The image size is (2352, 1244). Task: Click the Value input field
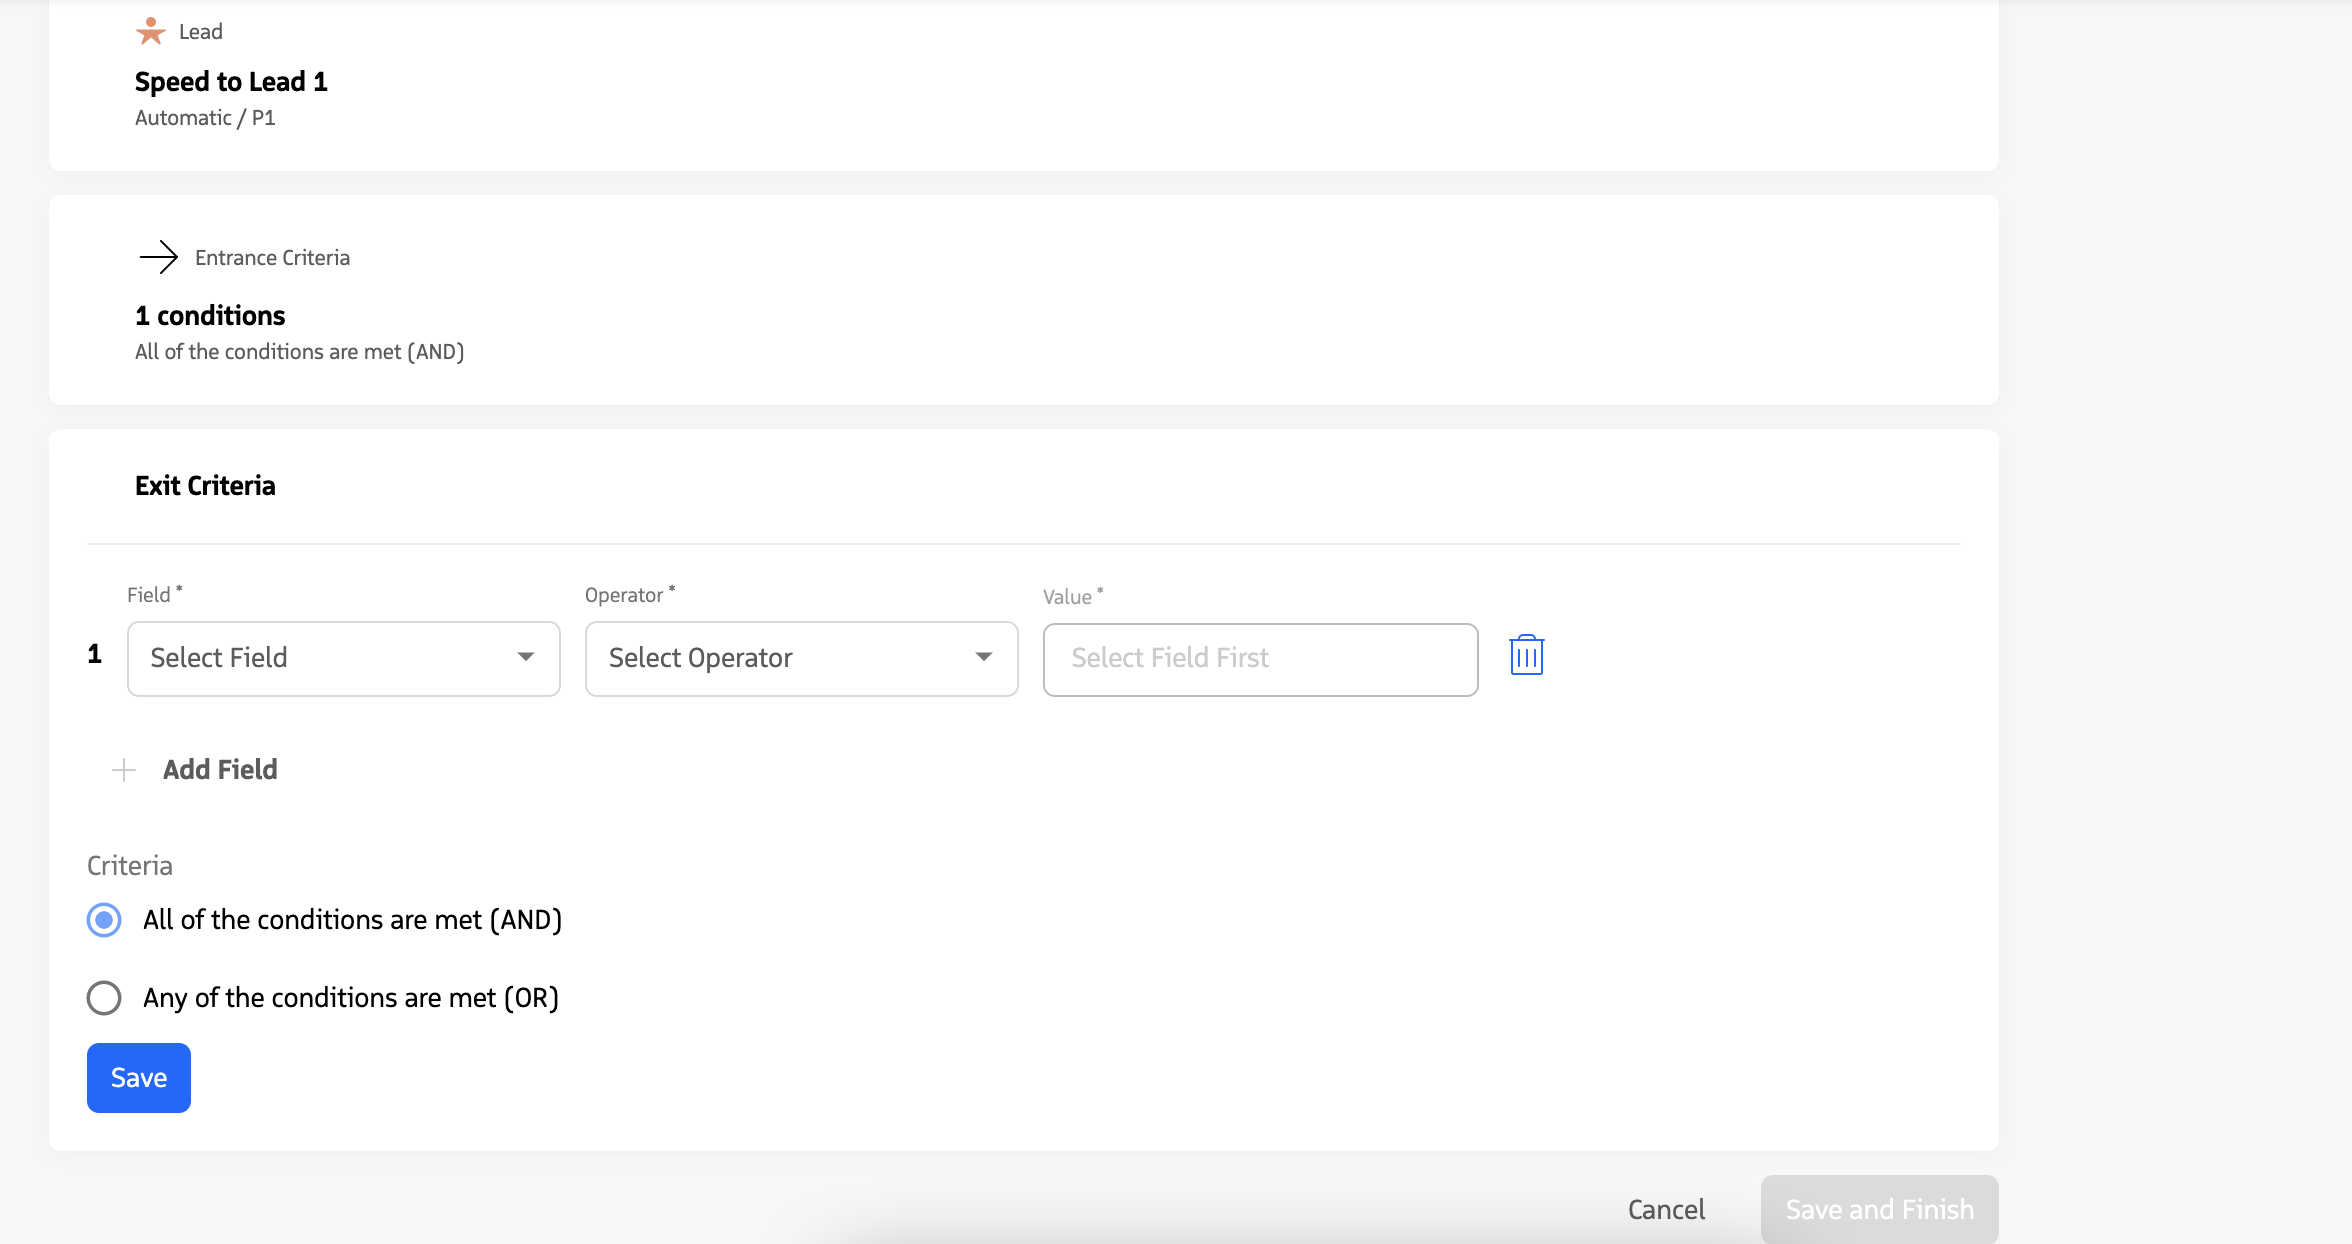click(x=1260, y=659)
